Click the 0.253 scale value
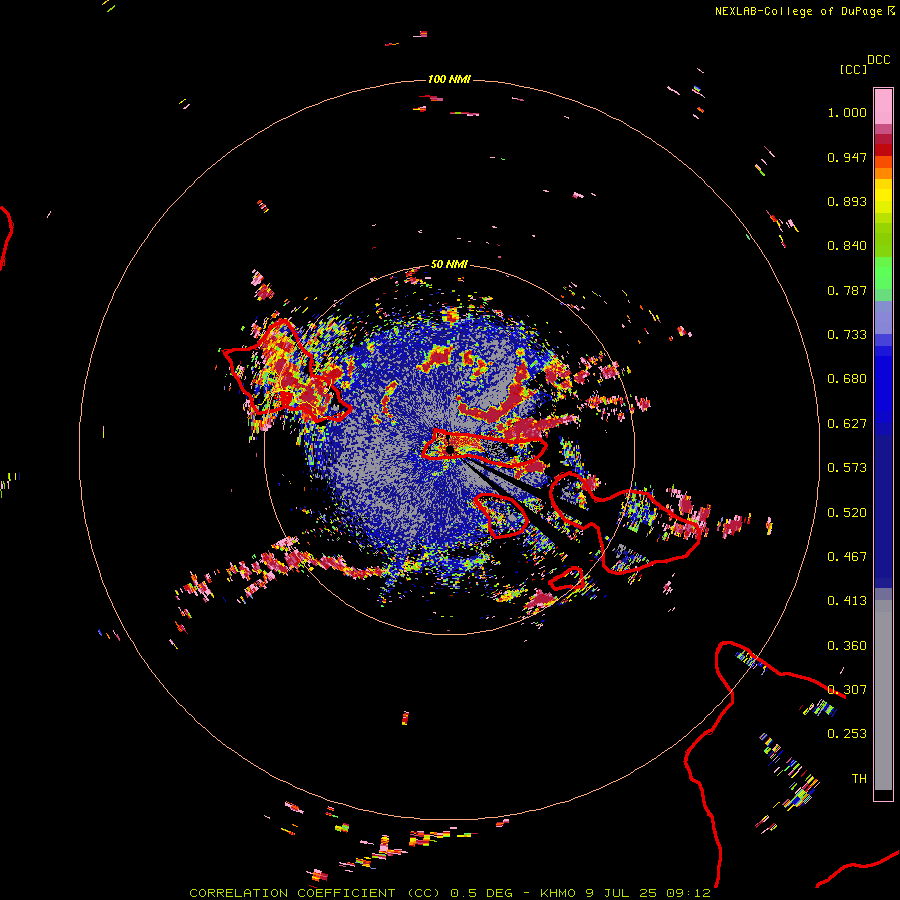The height and width of the screenshot is (900, 900). 847,734
